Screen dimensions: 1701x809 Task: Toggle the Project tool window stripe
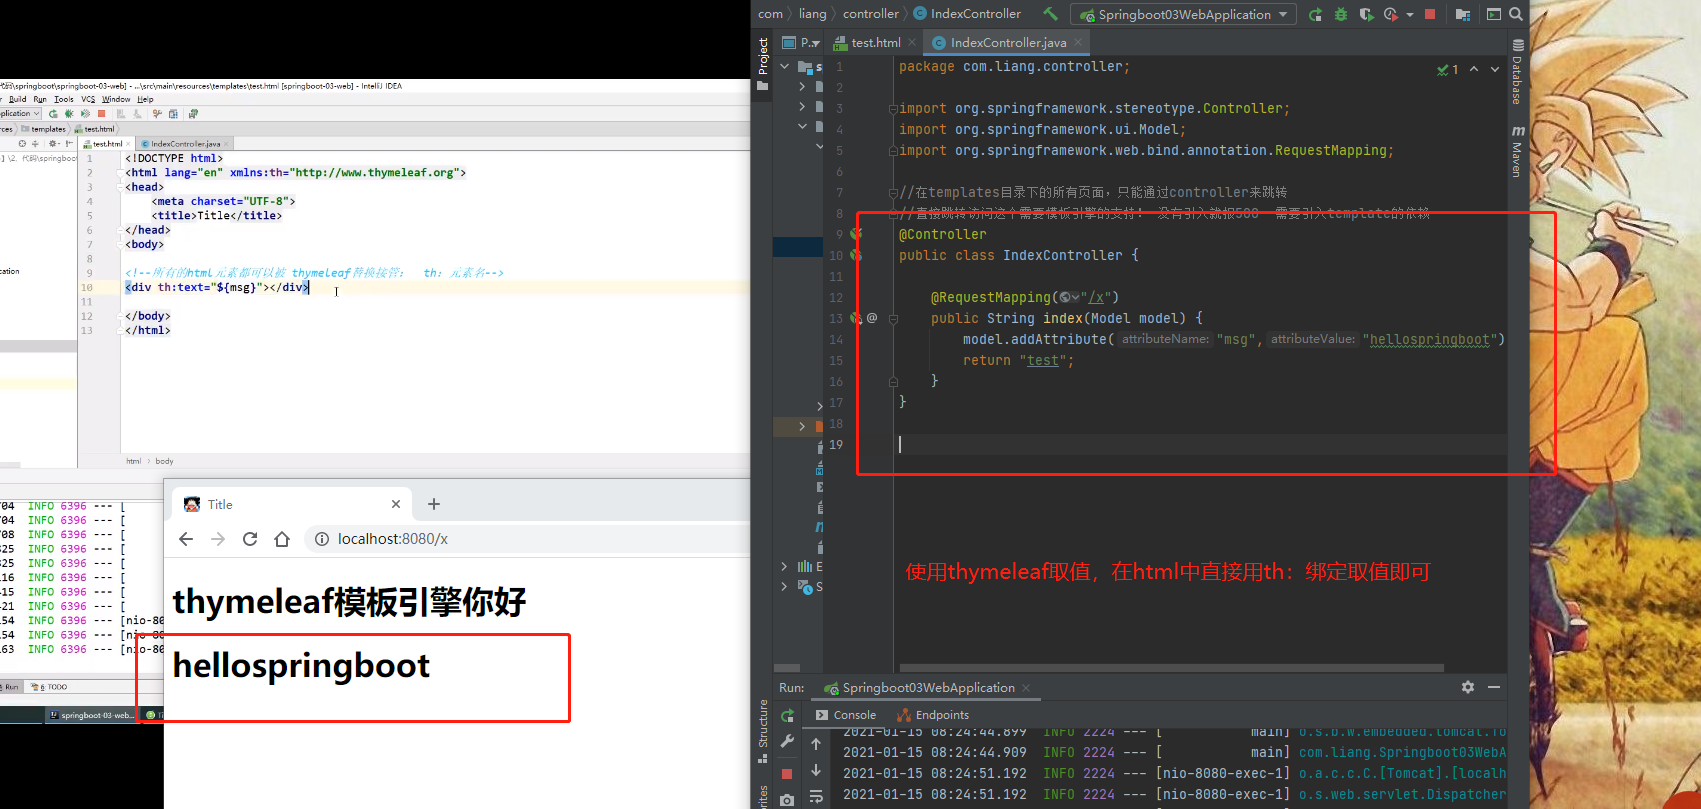click(763, 64)
